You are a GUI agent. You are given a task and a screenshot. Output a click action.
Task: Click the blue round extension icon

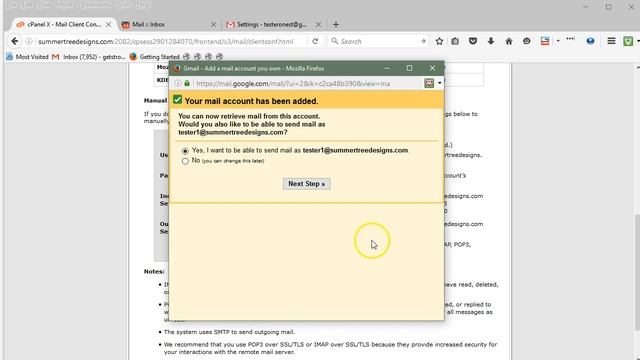point(590,41)
